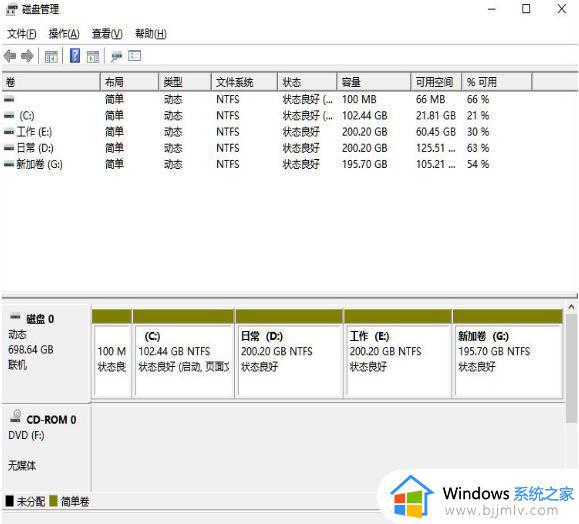Select the 100 M partition block on disk 0

[112, 354]
